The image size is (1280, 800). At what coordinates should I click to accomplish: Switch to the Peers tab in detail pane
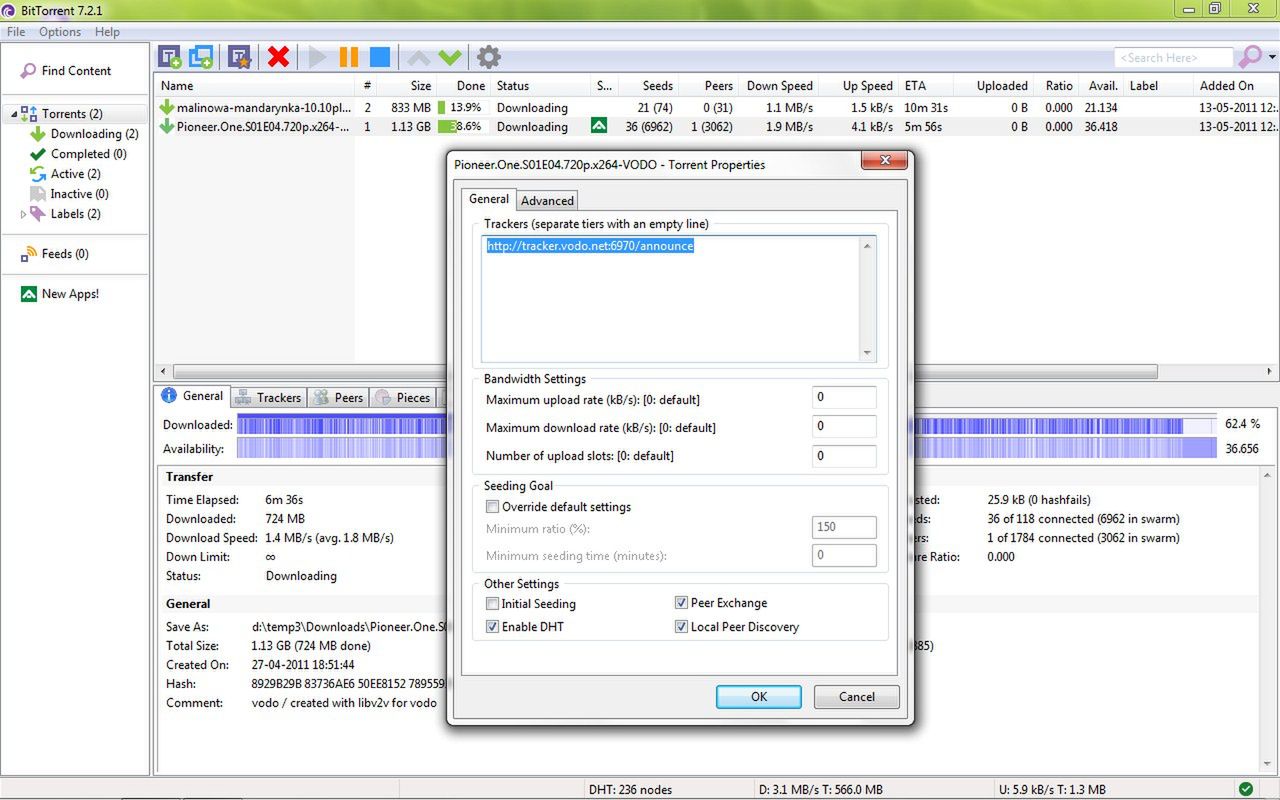(x=338, y=397)
